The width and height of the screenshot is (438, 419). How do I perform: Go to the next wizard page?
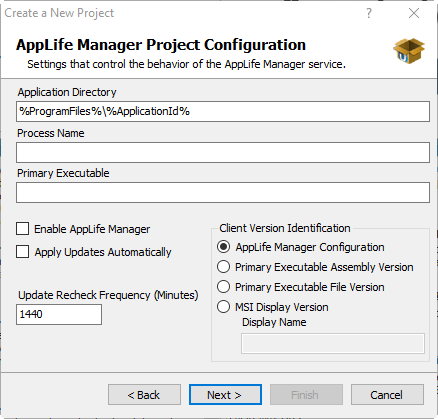(x=225, y=395)
